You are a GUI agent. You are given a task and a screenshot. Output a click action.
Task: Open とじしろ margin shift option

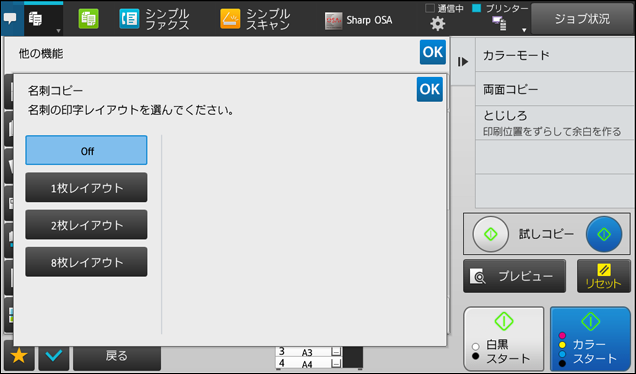[x=555, y=123]
